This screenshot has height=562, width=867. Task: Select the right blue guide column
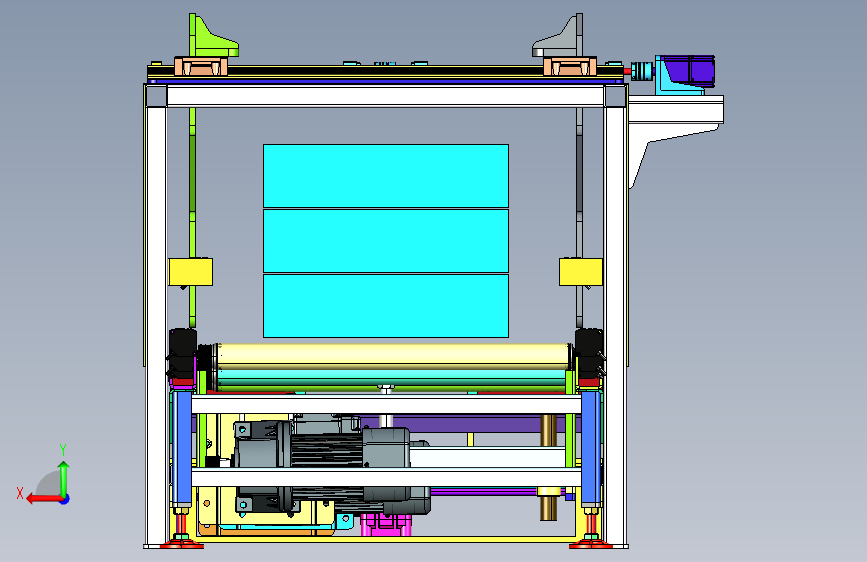click(x=590, y=448)
